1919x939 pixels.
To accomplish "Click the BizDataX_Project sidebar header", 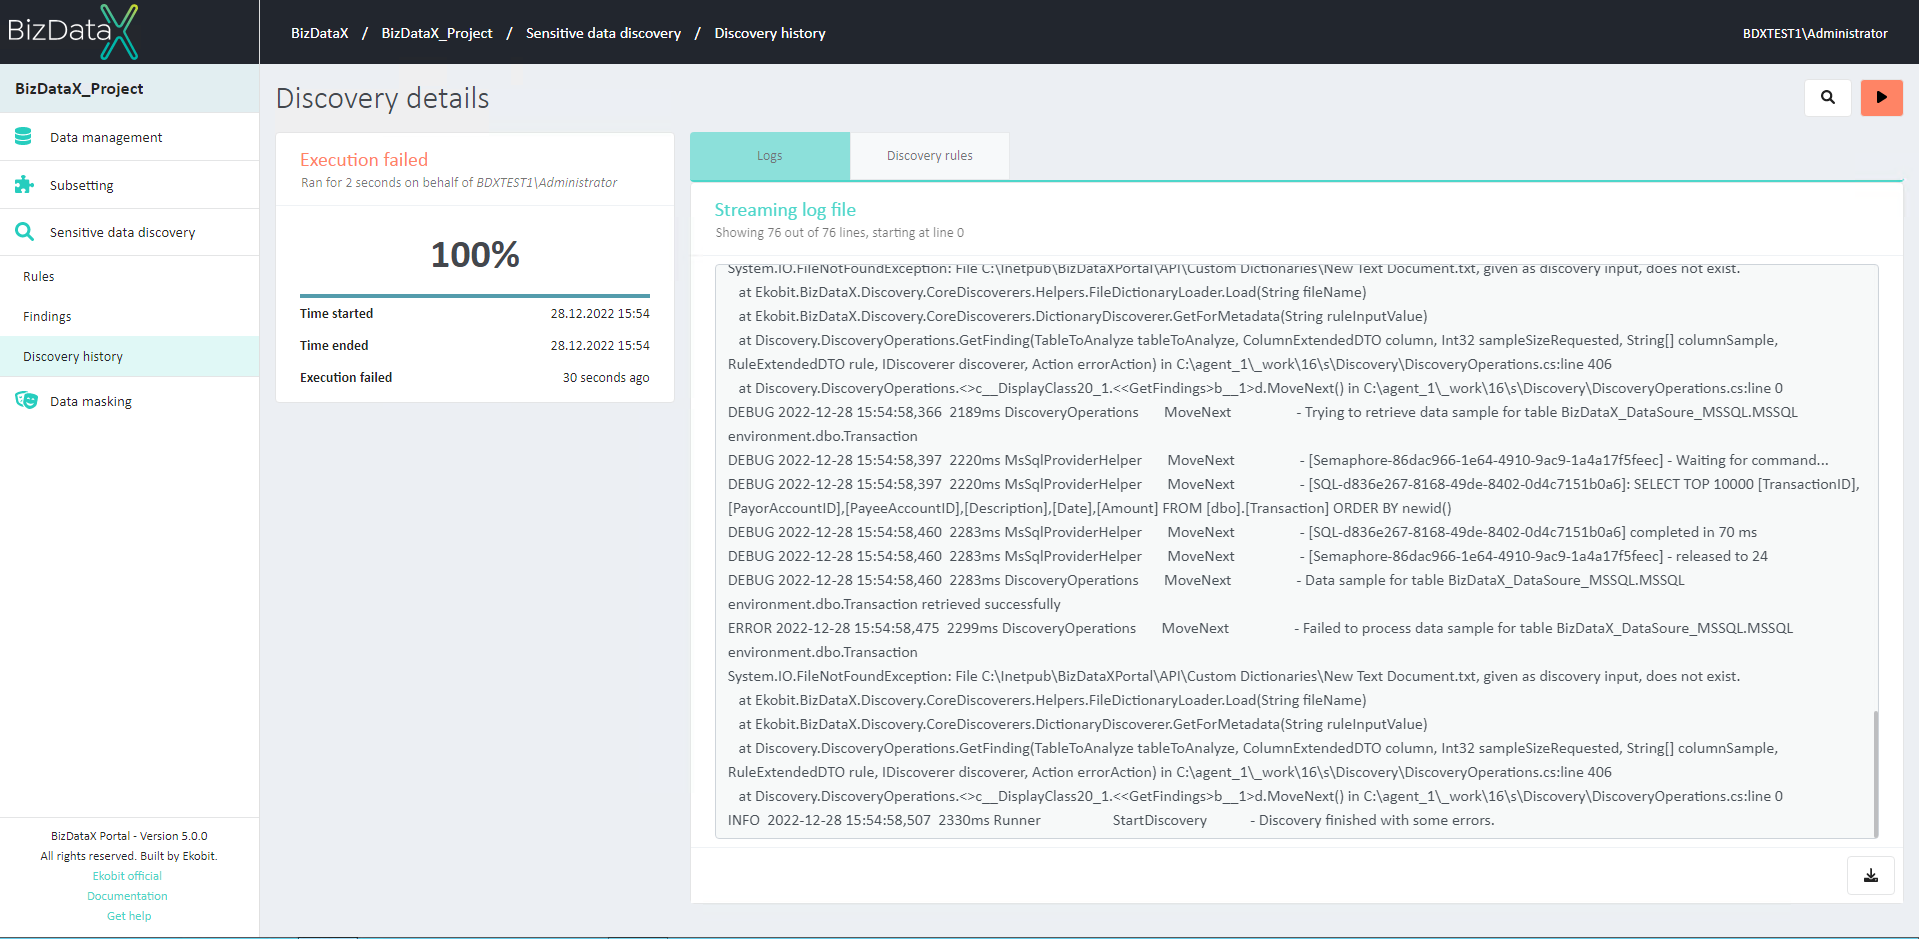I will point(130,88).
